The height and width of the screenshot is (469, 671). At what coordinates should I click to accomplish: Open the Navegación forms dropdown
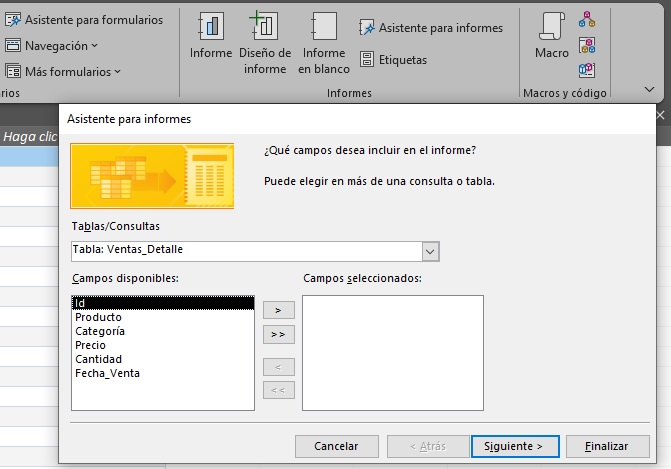52,45
